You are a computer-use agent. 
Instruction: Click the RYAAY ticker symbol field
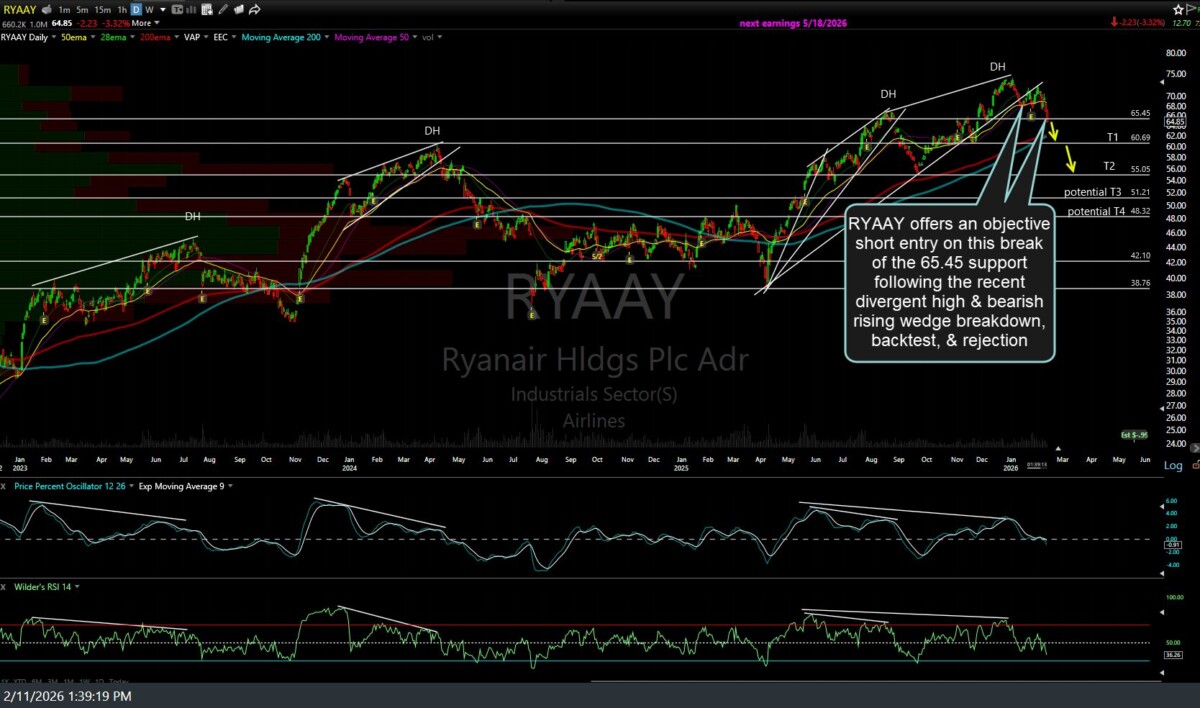tap(19, 10)
